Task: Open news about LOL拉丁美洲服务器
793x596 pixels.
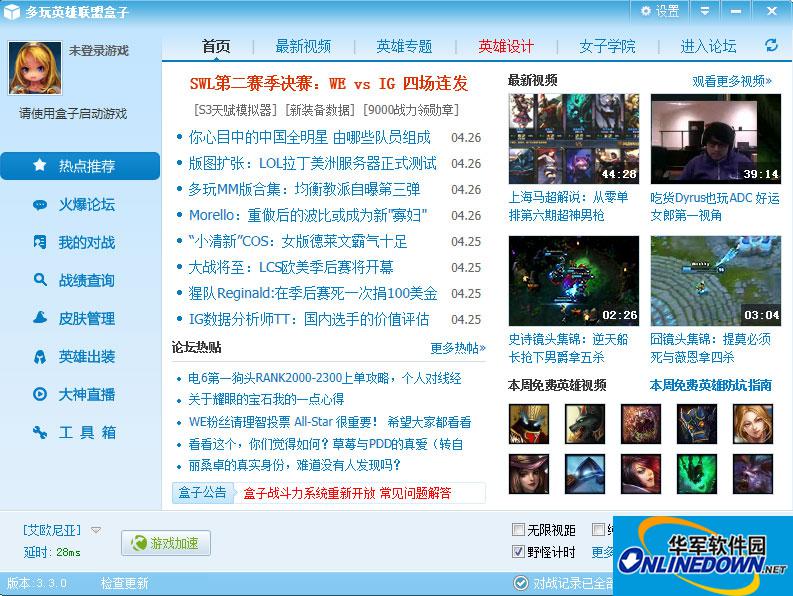Action: 313,163
